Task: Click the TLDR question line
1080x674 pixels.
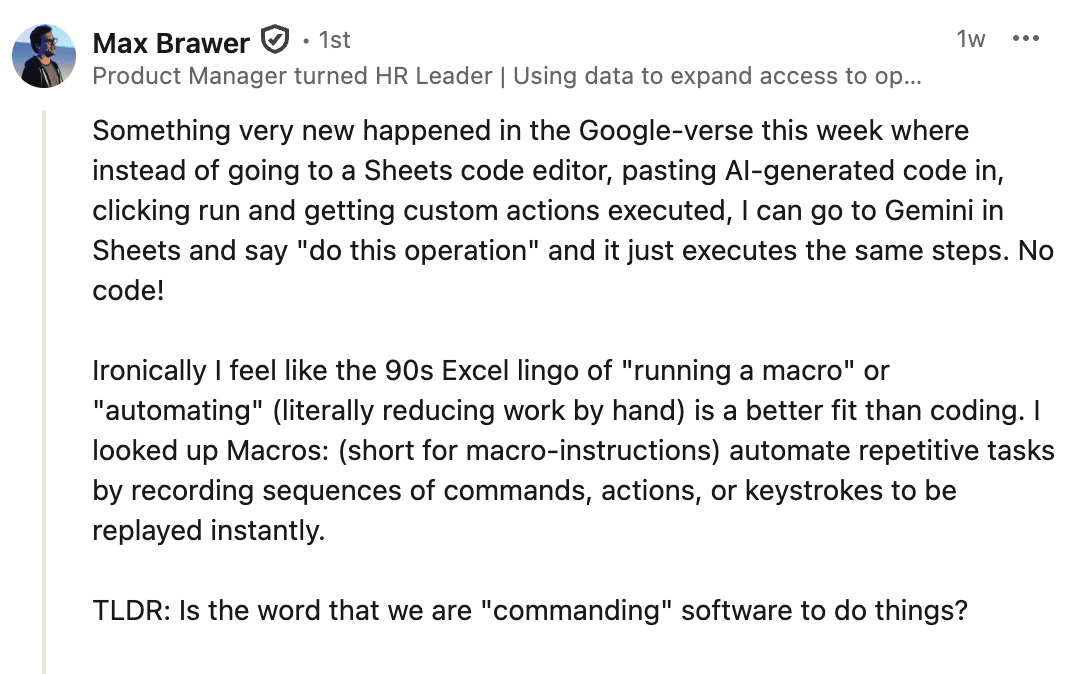Action: coord(530,610)
